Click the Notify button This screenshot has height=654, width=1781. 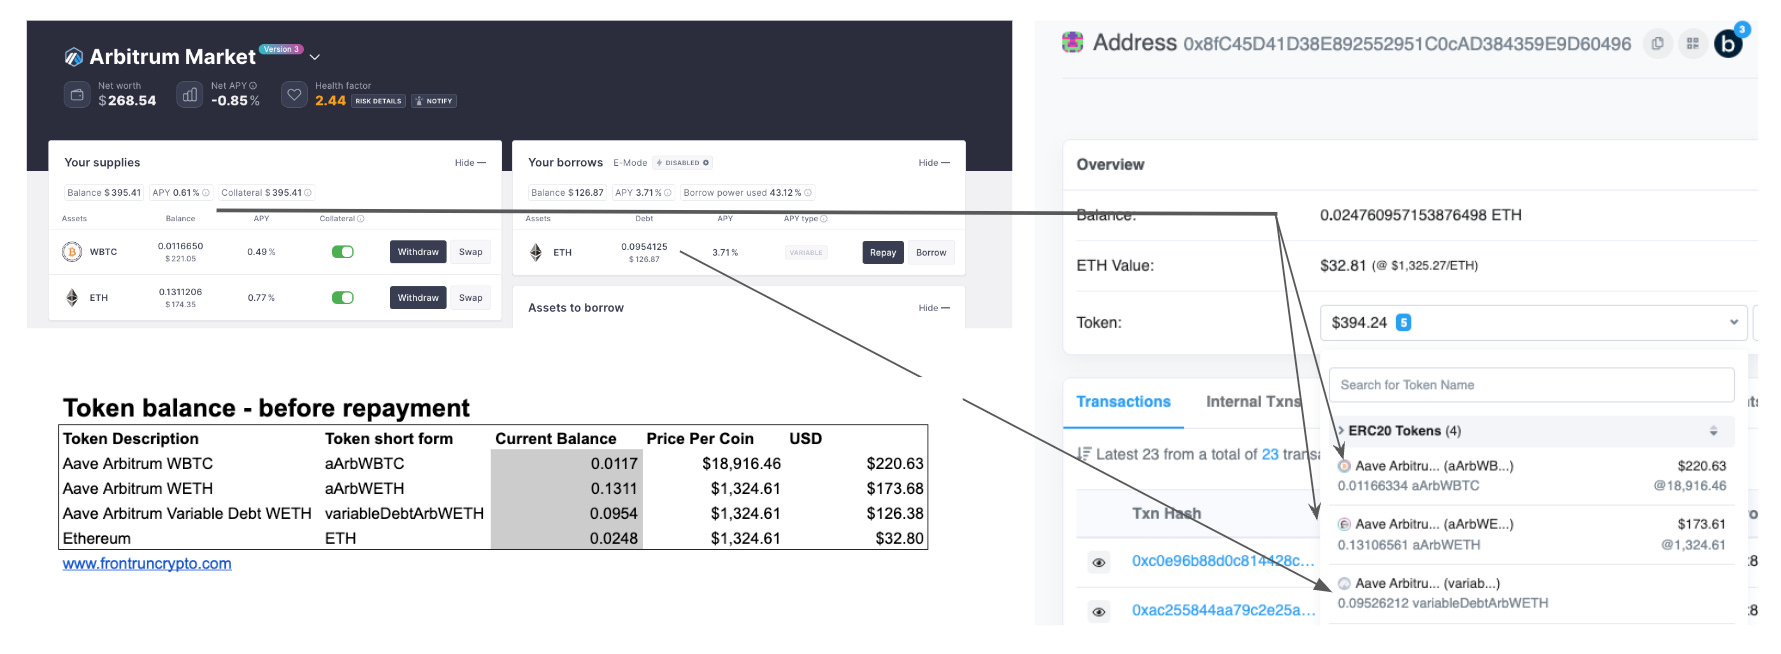coord(434,101)
